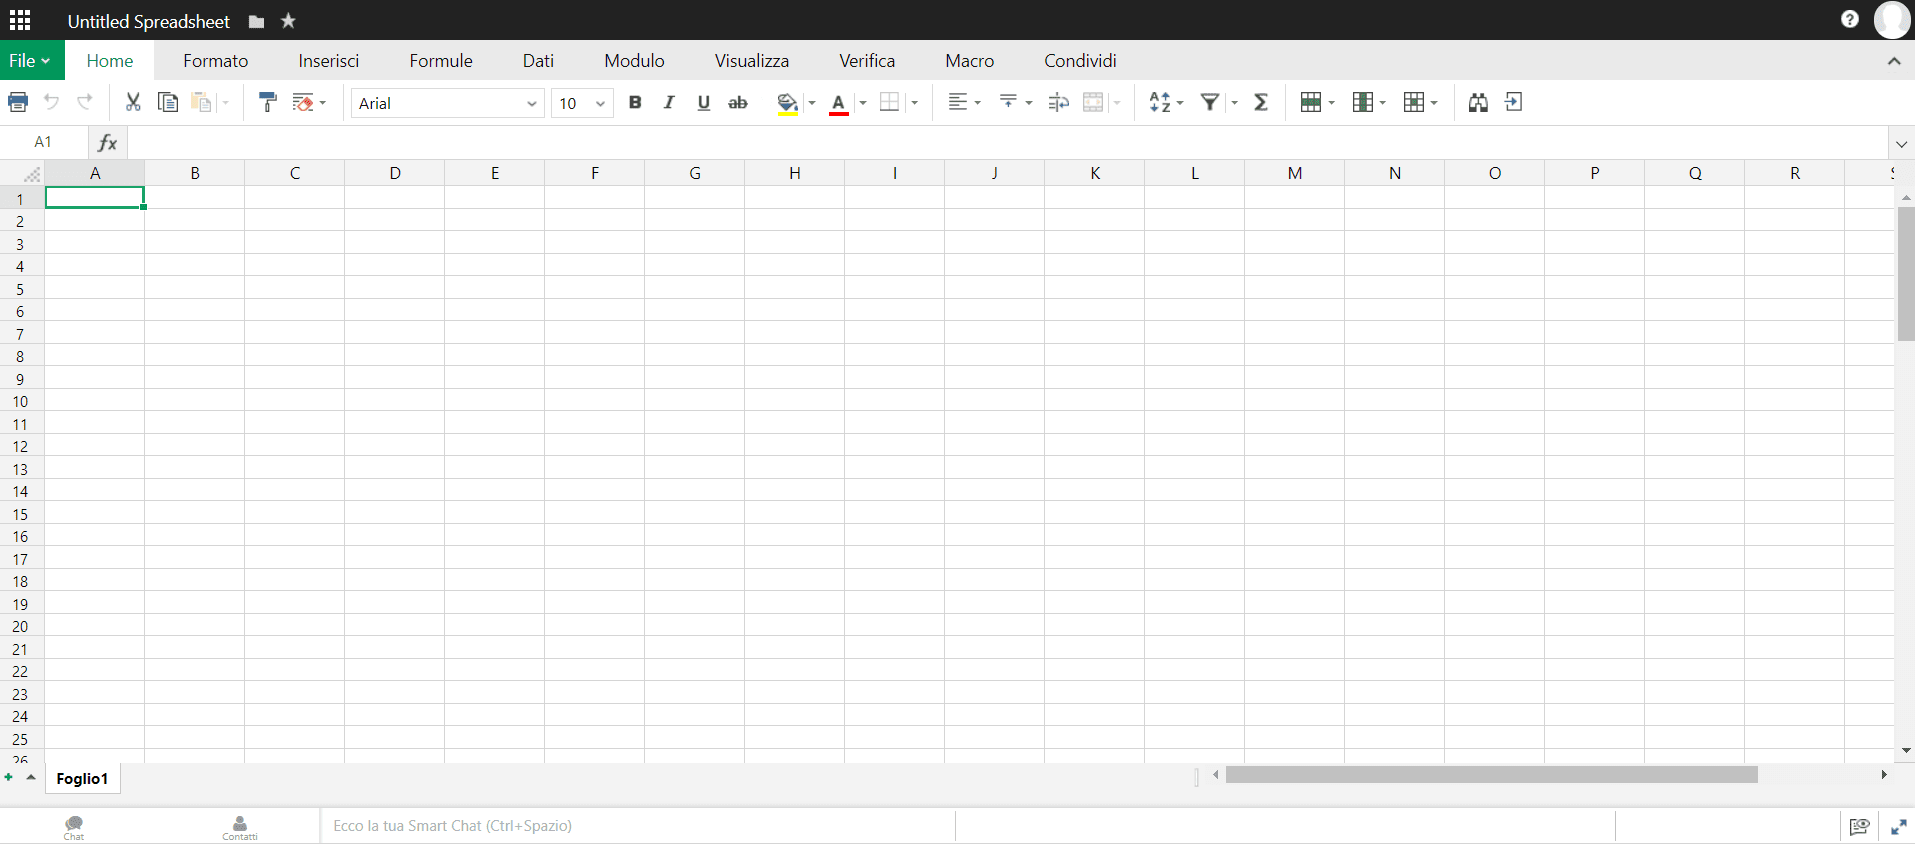Click the Print icon in toolbar

coord(18,102)
